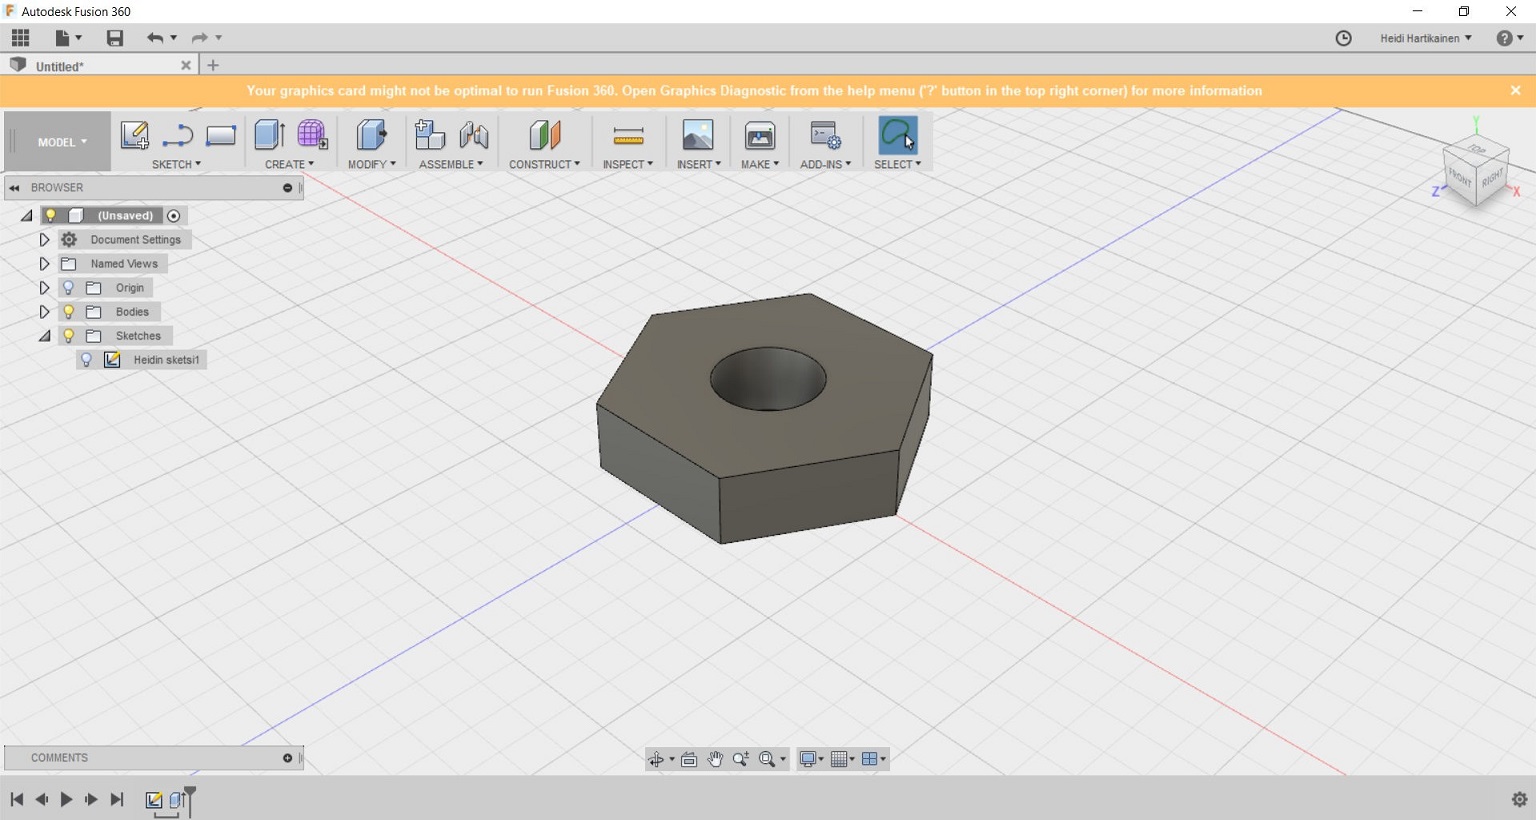Viewport: 1536px width, 820px height.
Task: Open the data panel grid icon
Action: pos(20,38)
